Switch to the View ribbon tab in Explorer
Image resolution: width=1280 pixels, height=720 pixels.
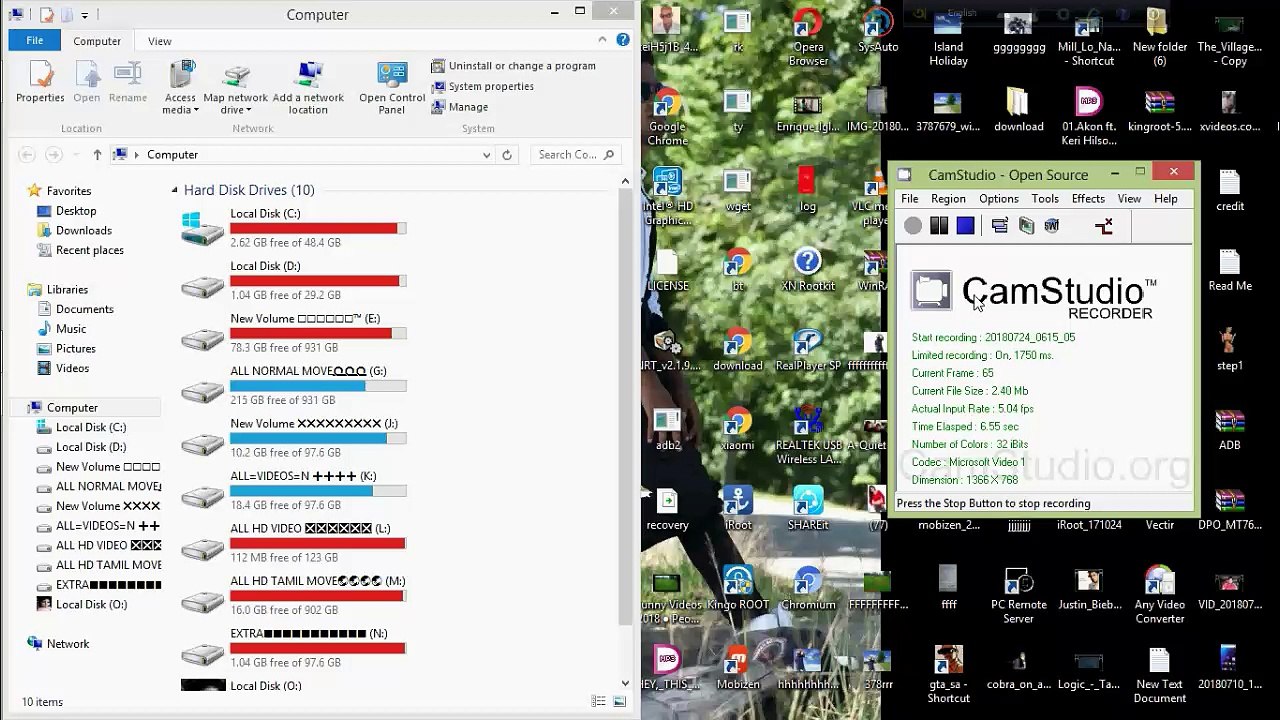(x=159, y=41)
